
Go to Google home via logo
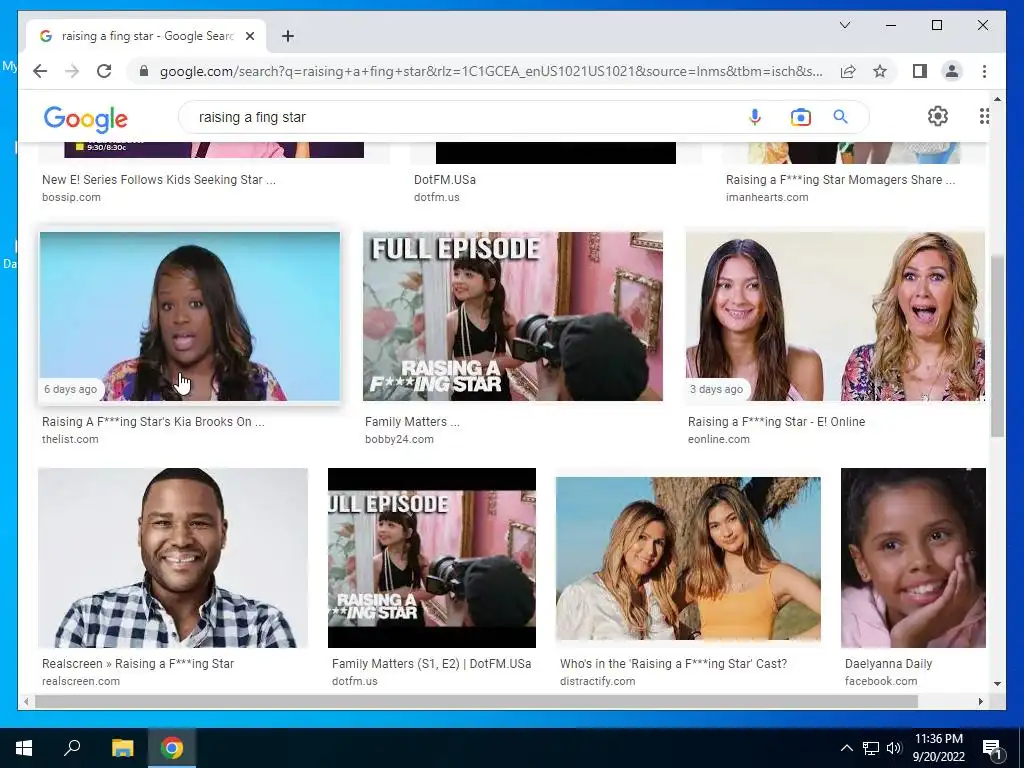point(86,119)
